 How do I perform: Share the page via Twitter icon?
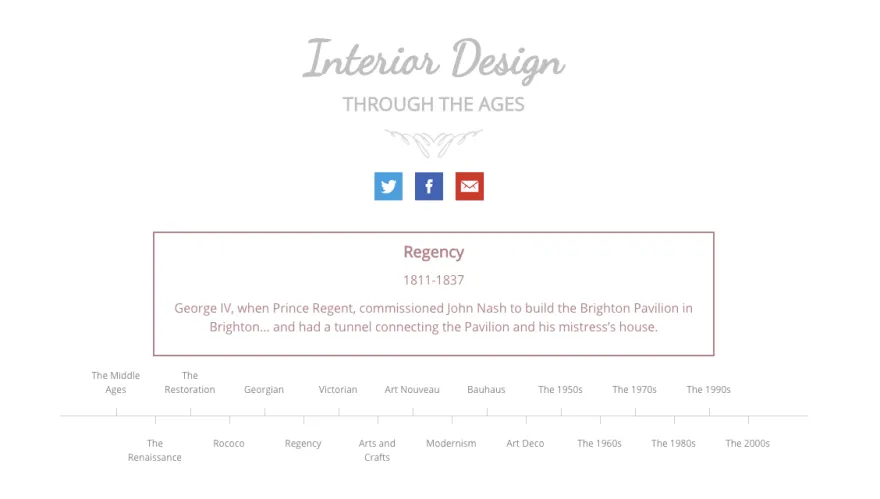388,186
